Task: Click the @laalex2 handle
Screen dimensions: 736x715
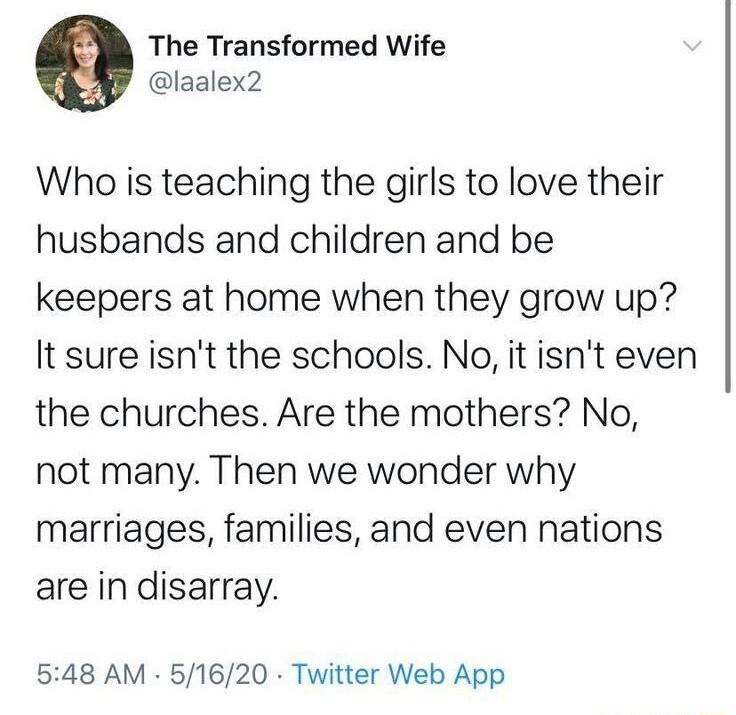Action: coord(204,82)
